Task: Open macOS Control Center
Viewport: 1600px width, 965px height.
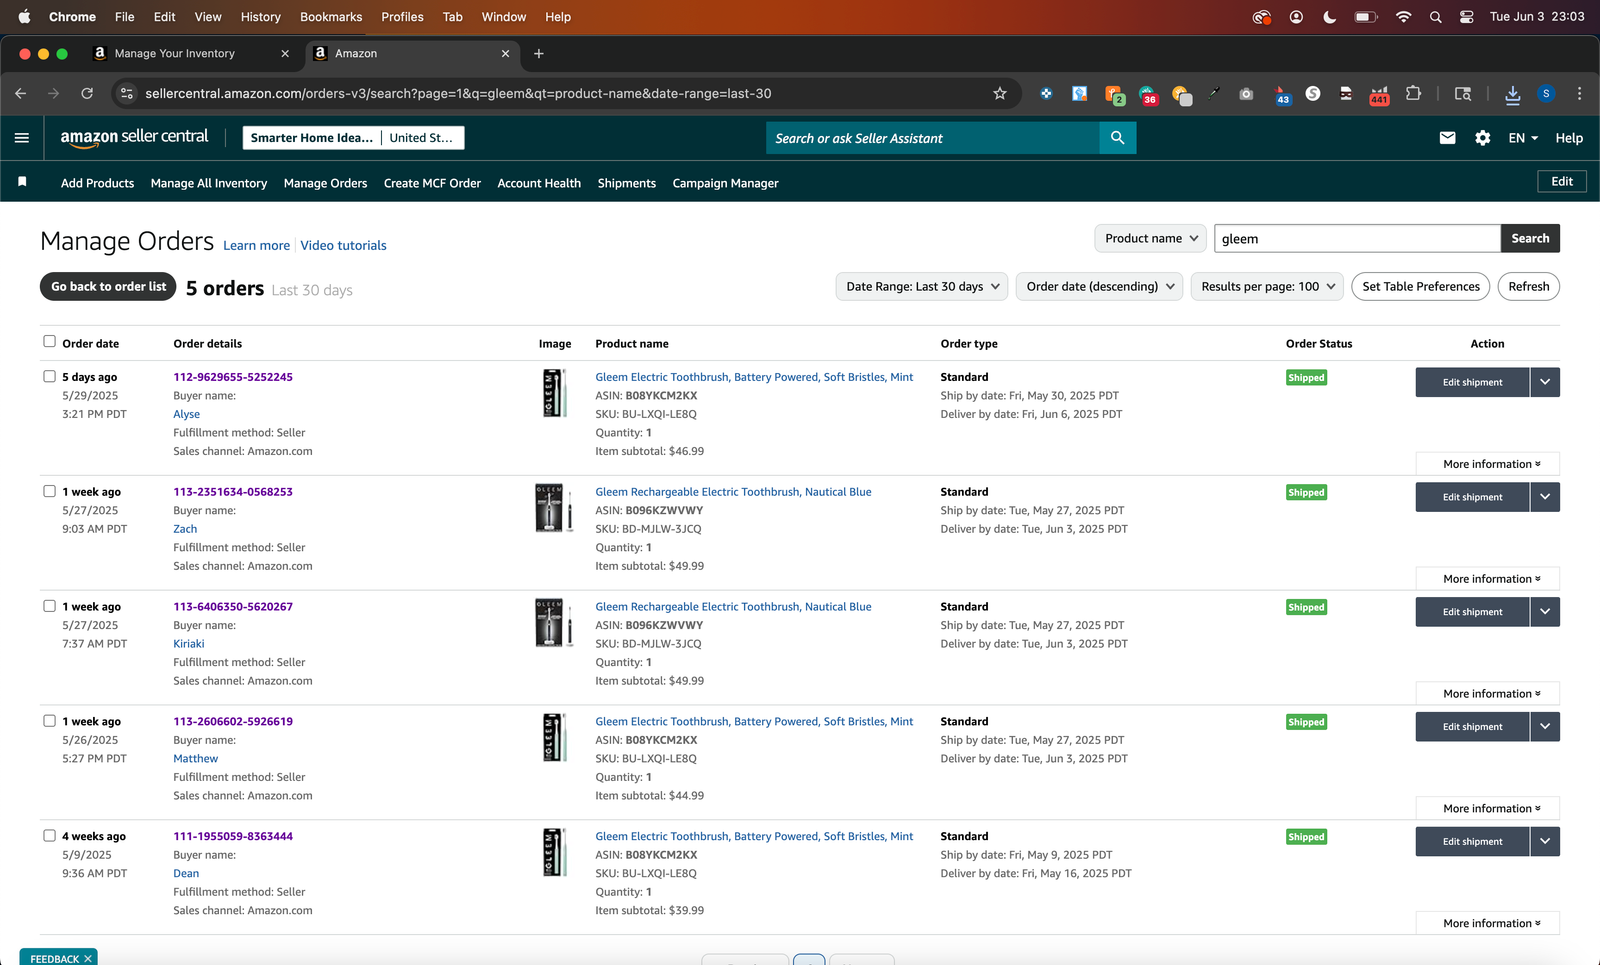Action: (x=1466, y=17)
